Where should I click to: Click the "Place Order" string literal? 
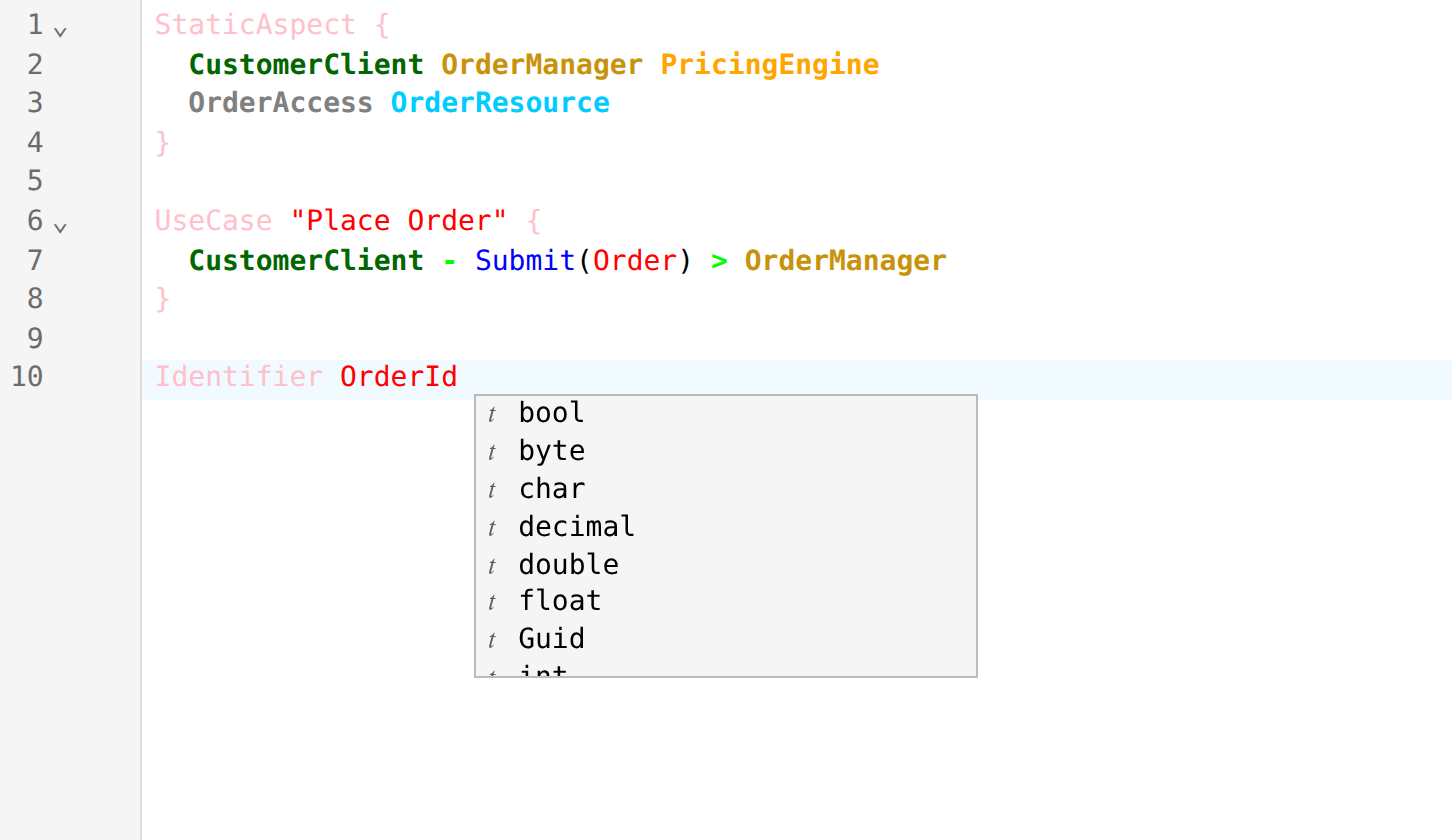pyautogui.click(x=399, y=221)
